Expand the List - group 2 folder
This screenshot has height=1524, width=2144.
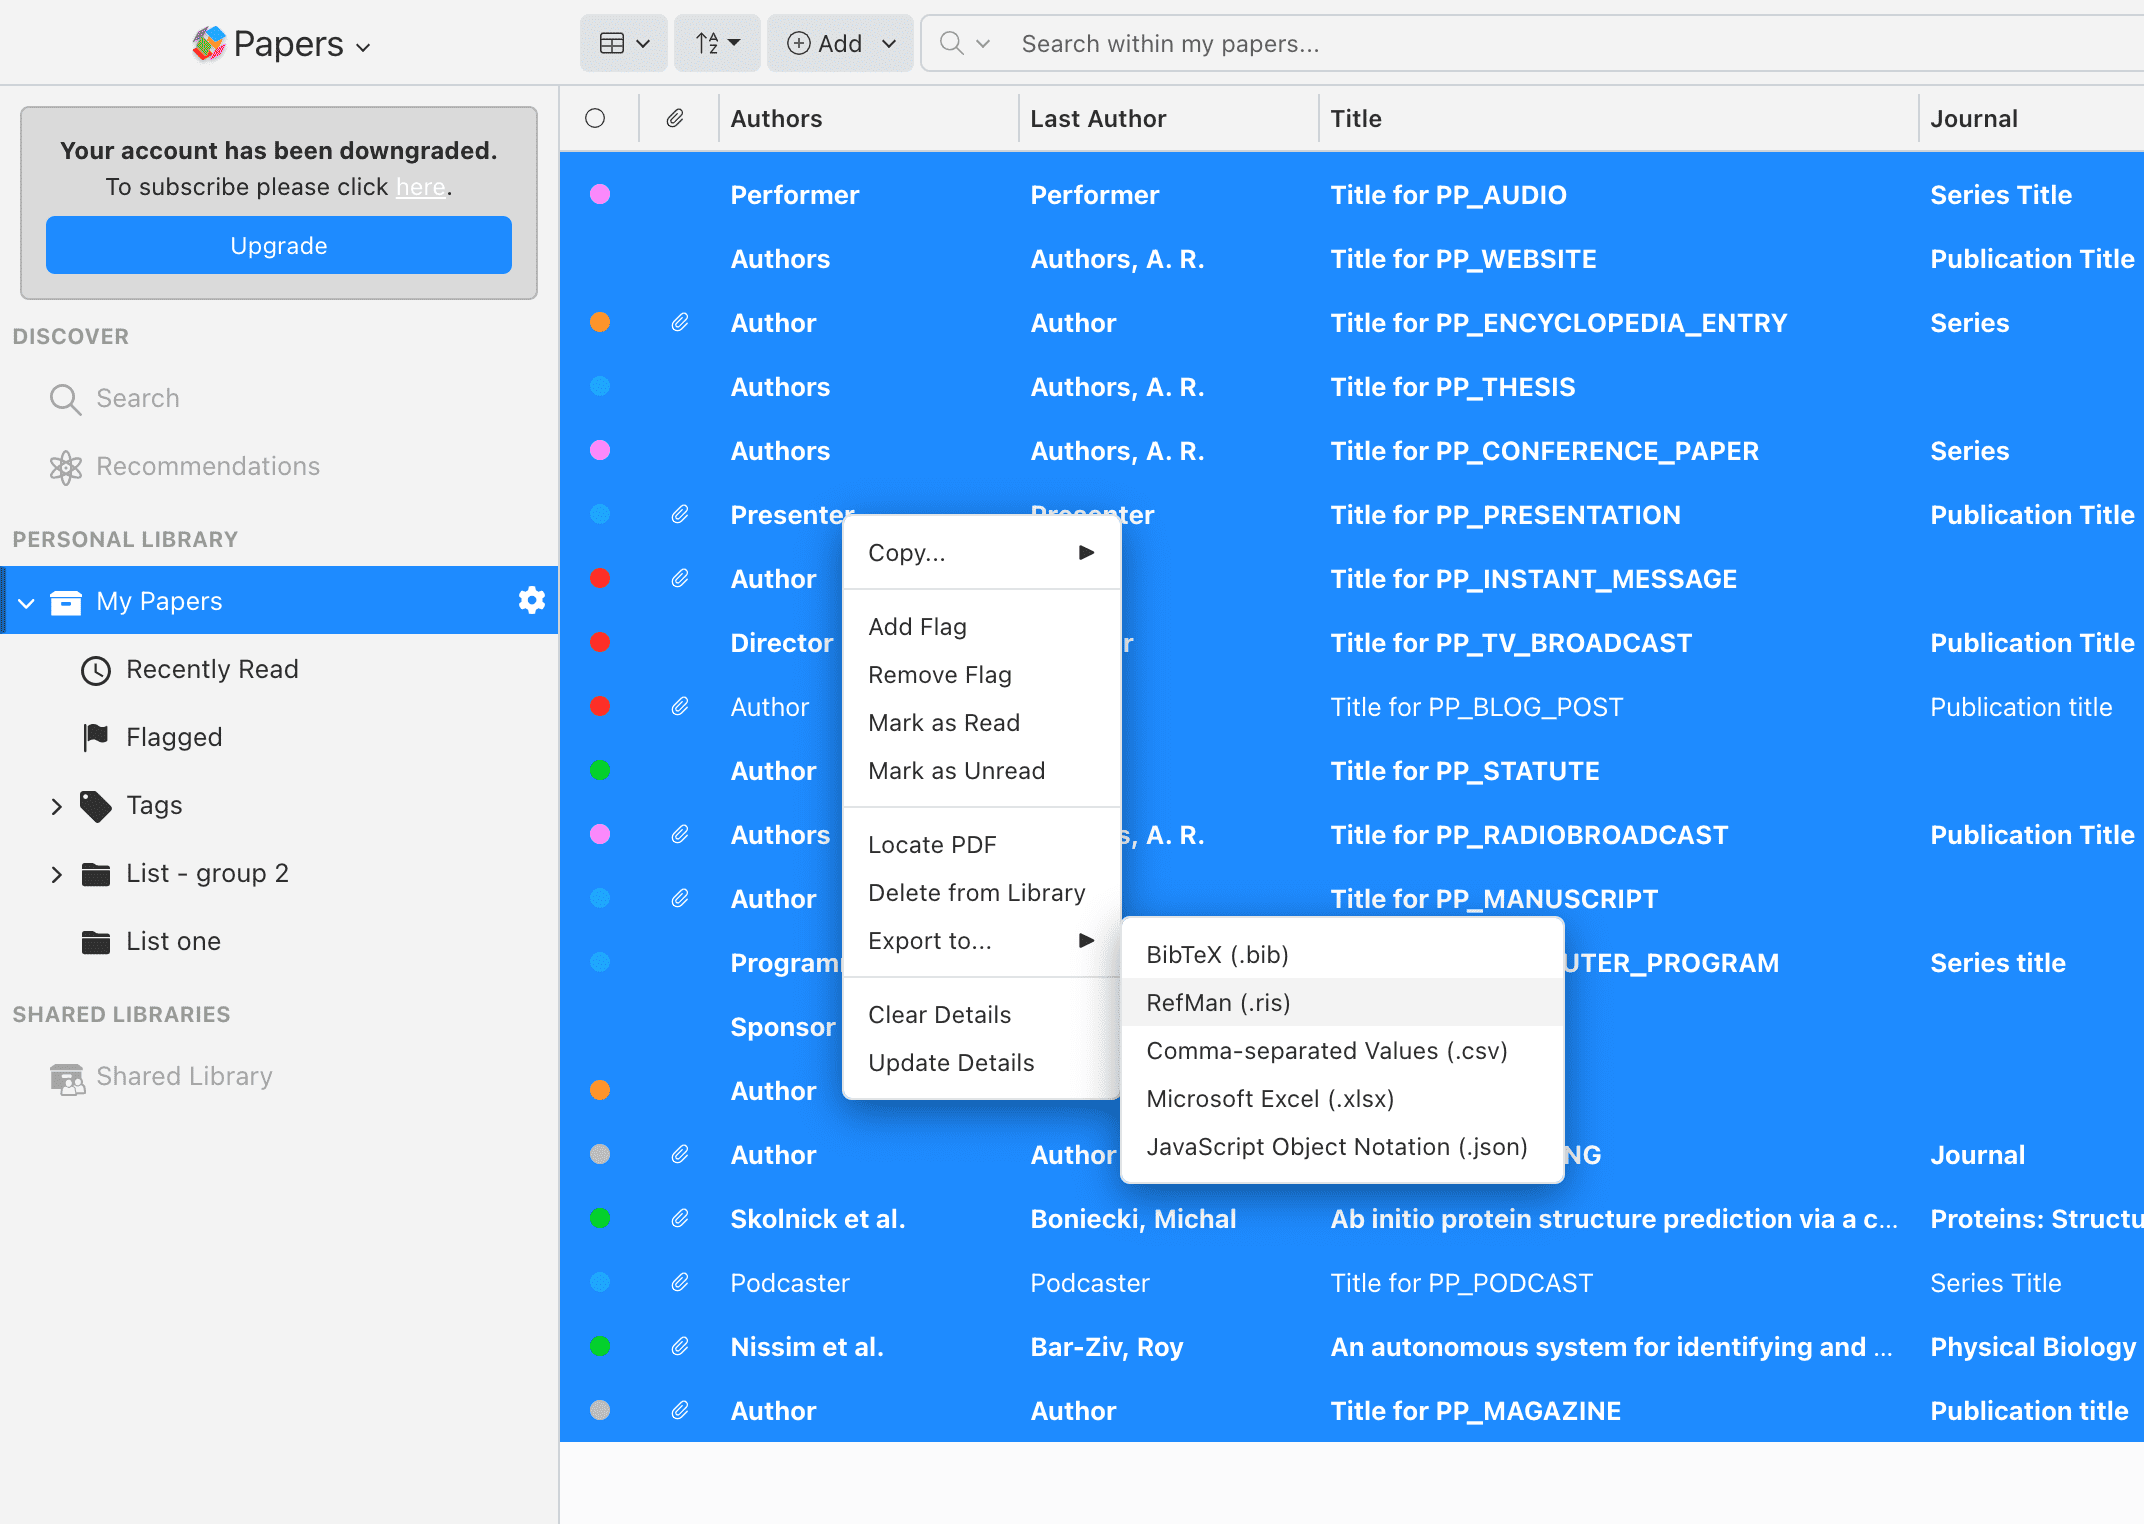point(56,874)
